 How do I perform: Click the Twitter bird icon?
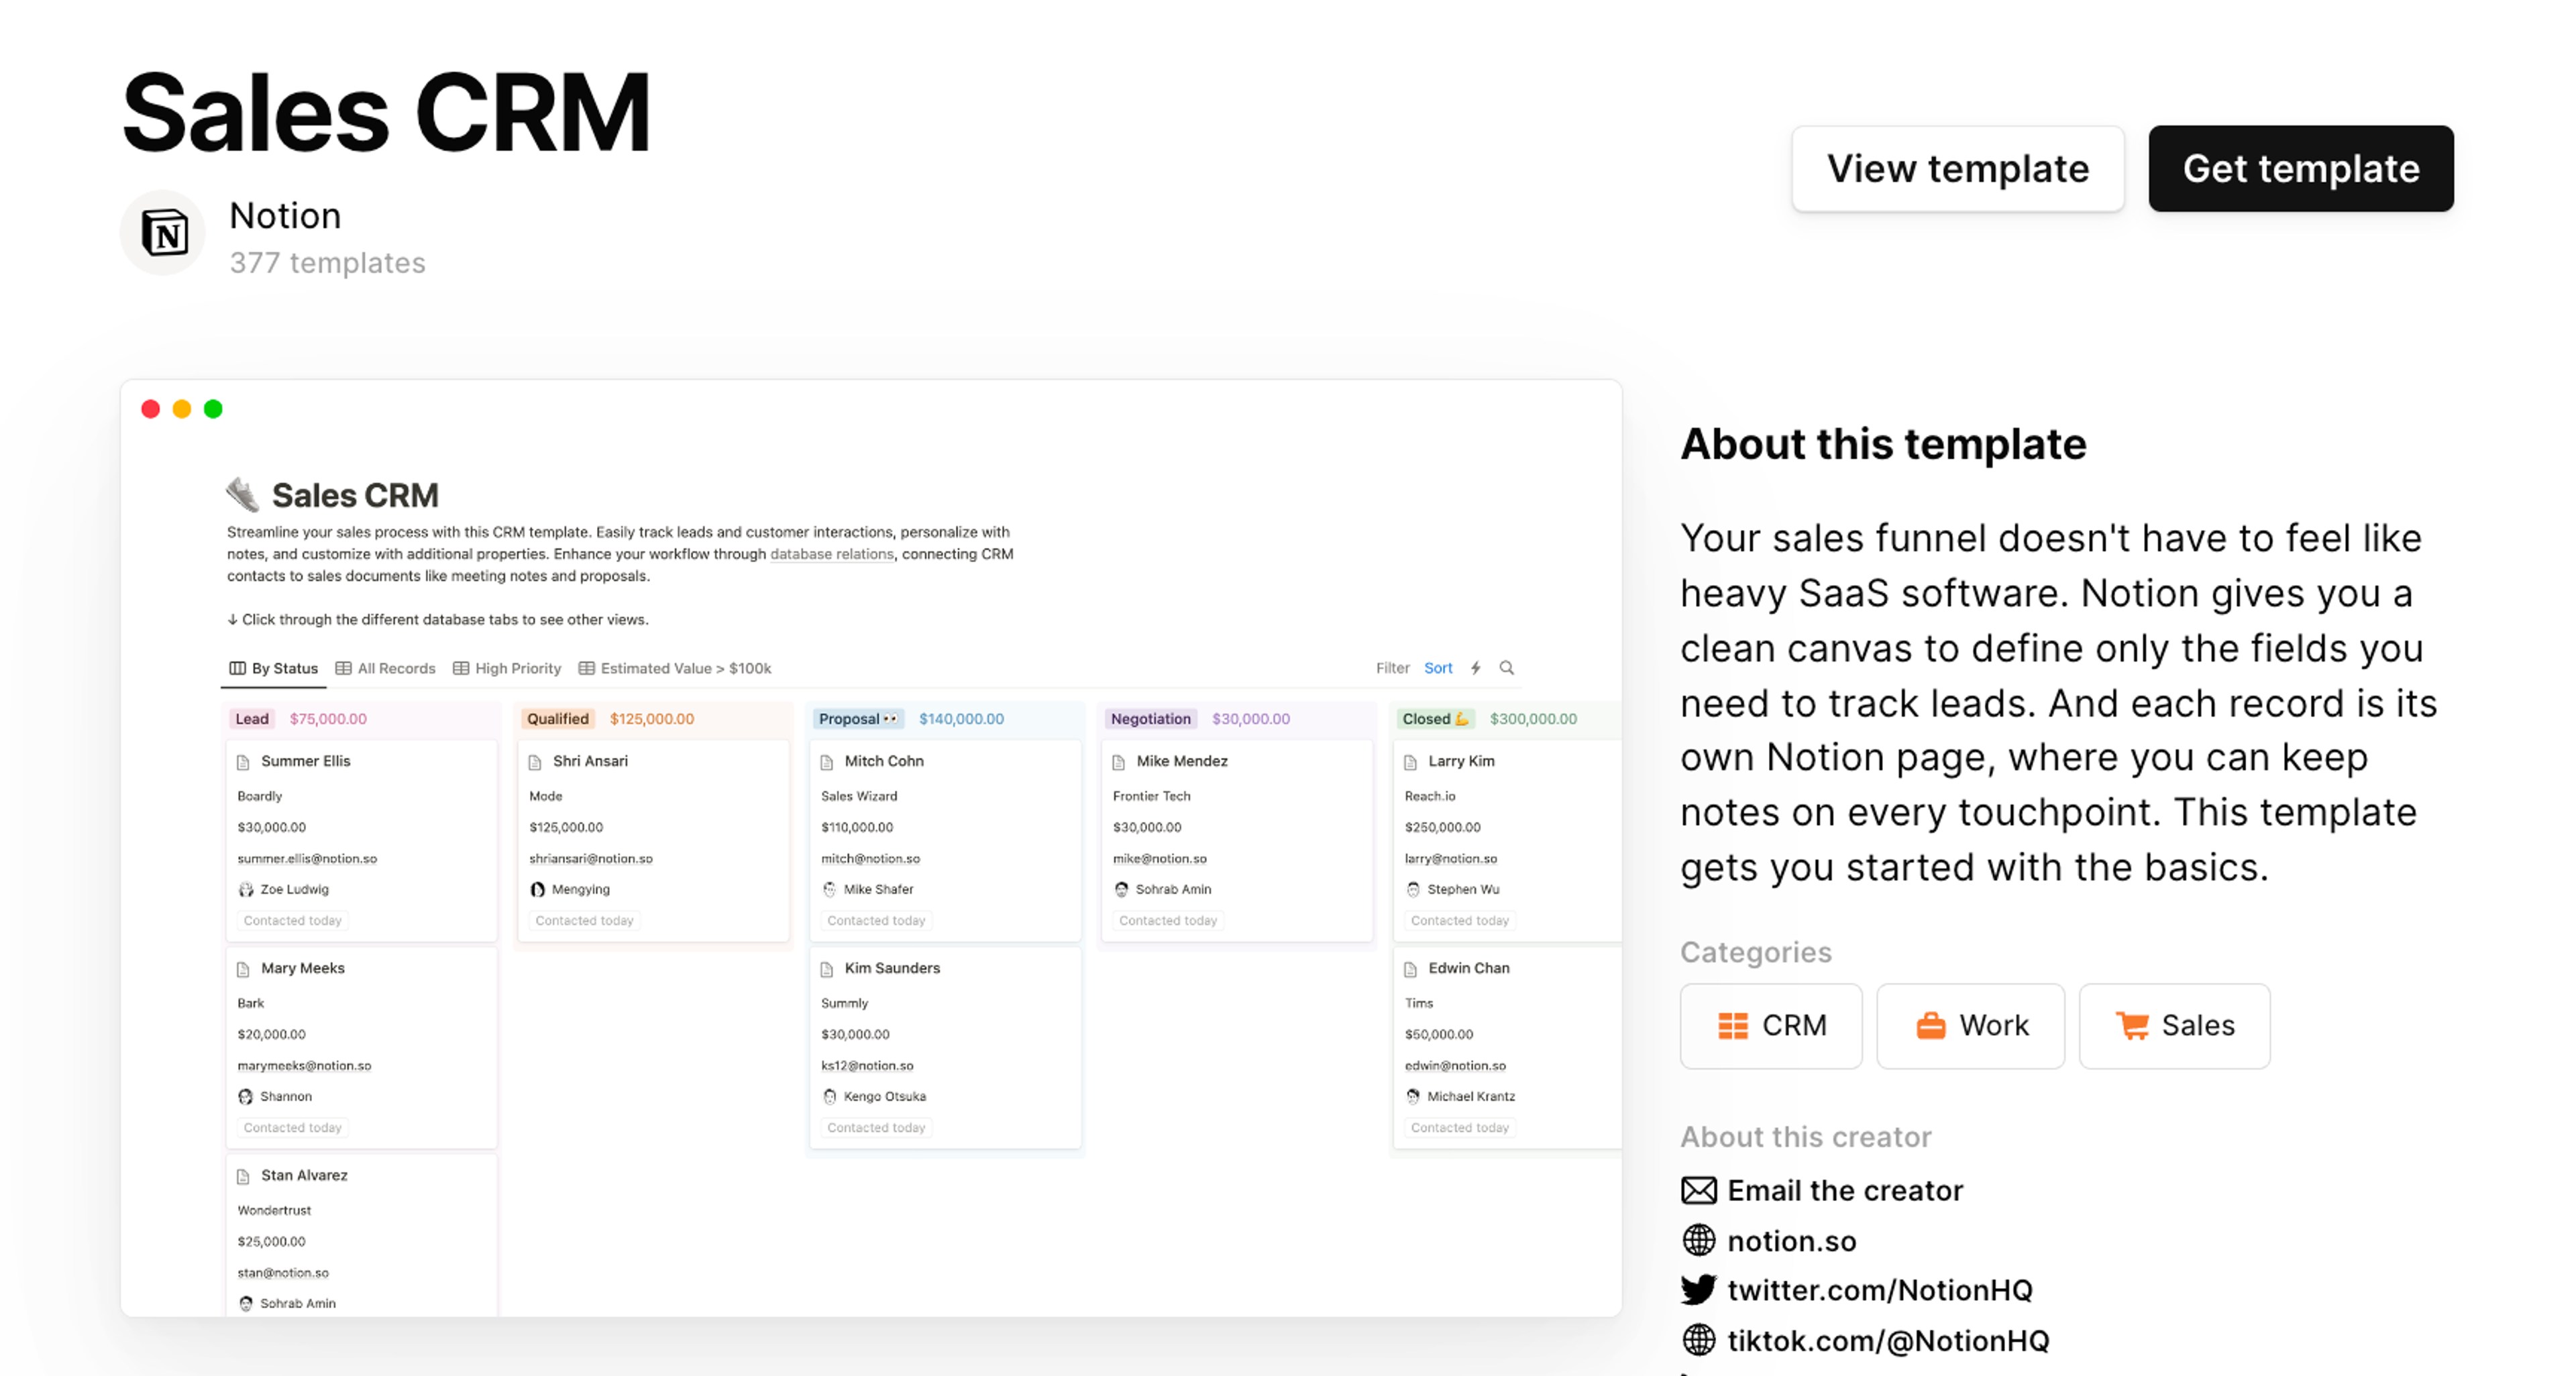tap(1698, 1290)
